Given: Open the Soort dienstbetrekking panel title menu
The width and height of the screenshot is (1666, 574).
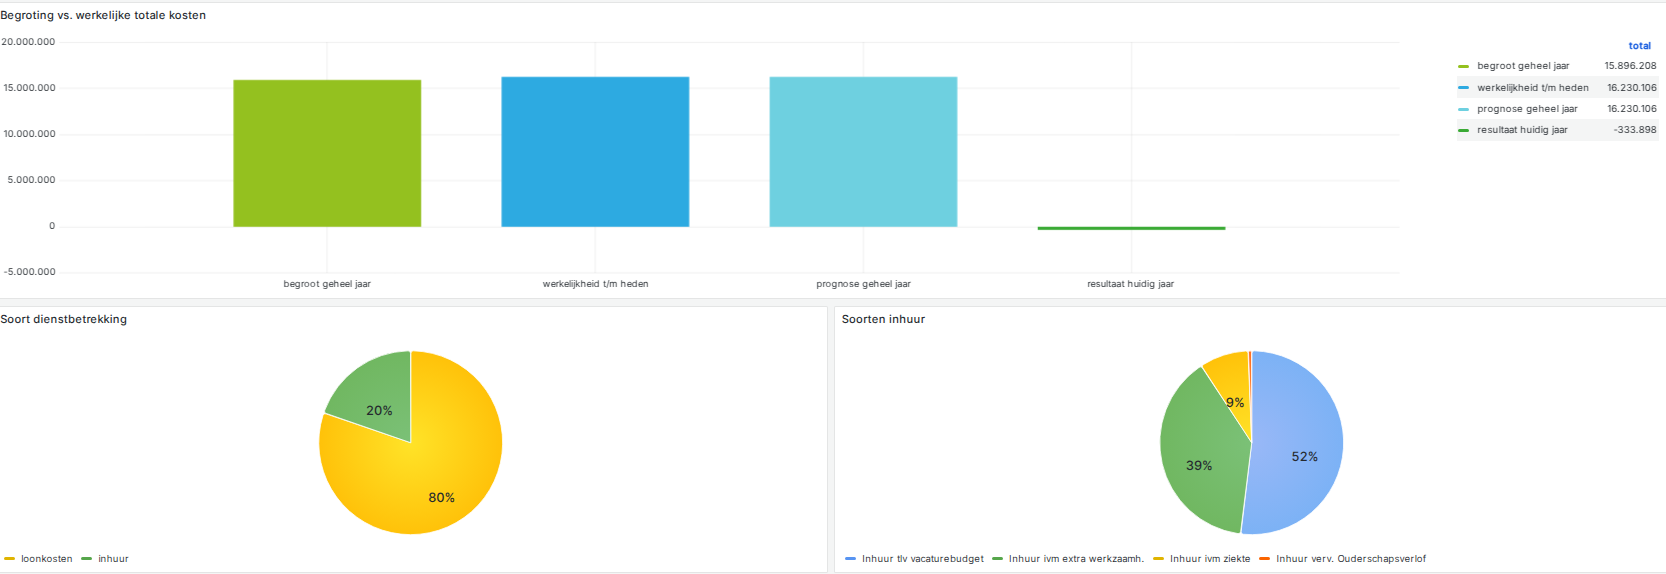Looking at the screenshot, I should (x=64, y=319).
